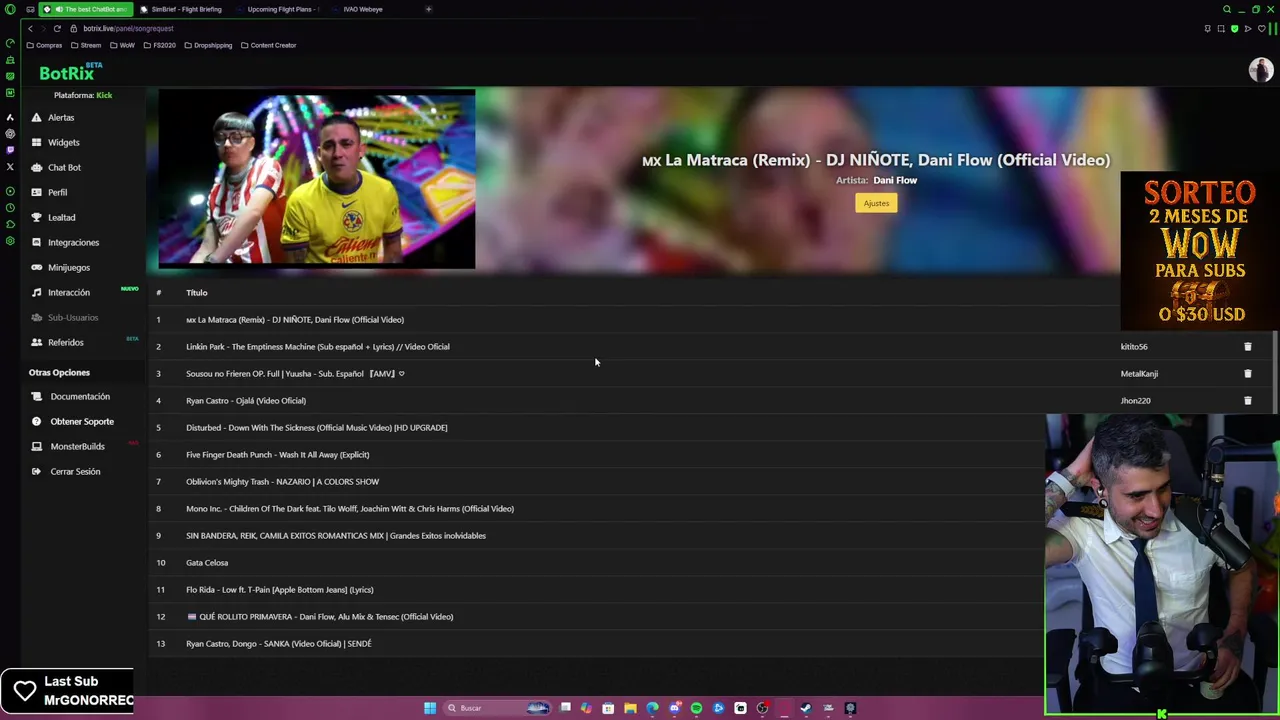
Task: Open Spotify from the taskbar
Action: pyautogui.click(x=696, y=708)
